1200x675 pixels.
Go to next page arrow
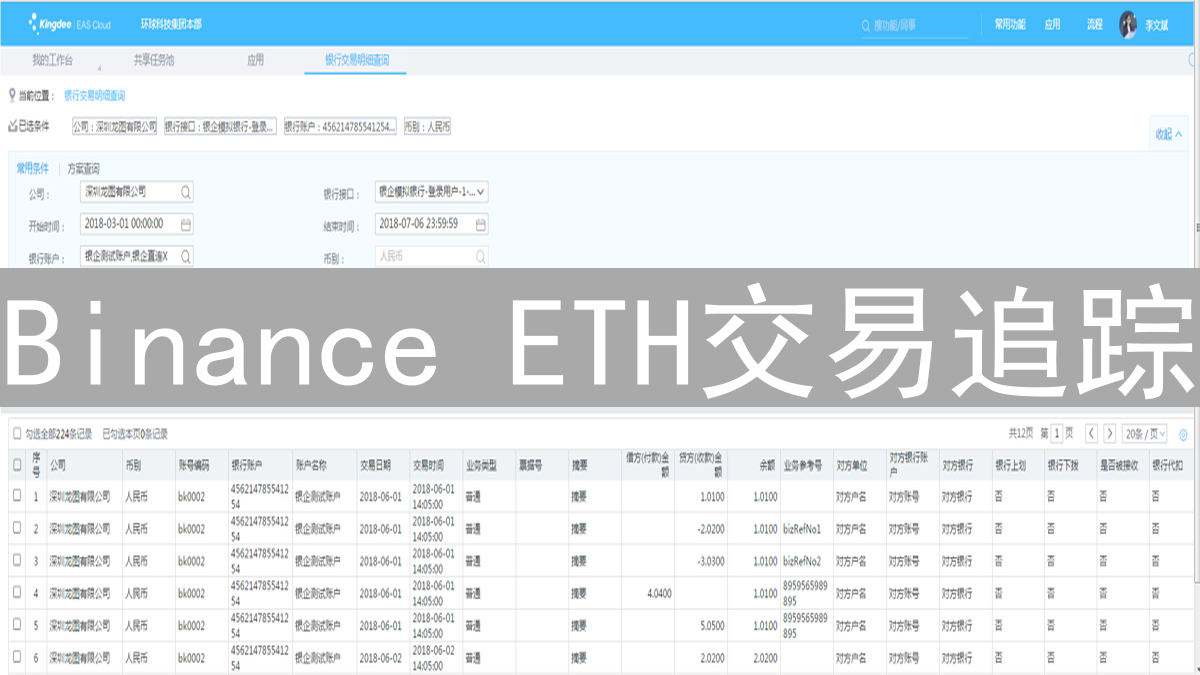[1110, 433]
